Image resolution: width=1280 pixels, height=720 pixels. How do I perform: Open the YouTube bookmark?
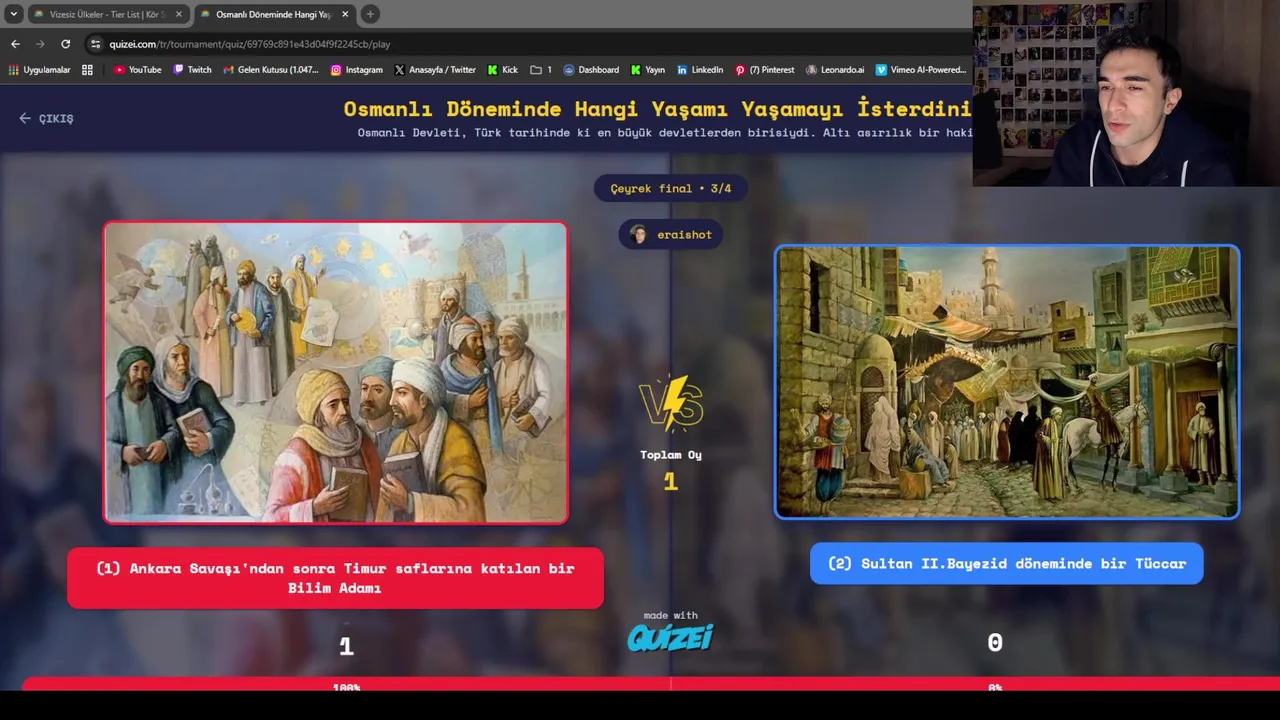click(137, 70)
